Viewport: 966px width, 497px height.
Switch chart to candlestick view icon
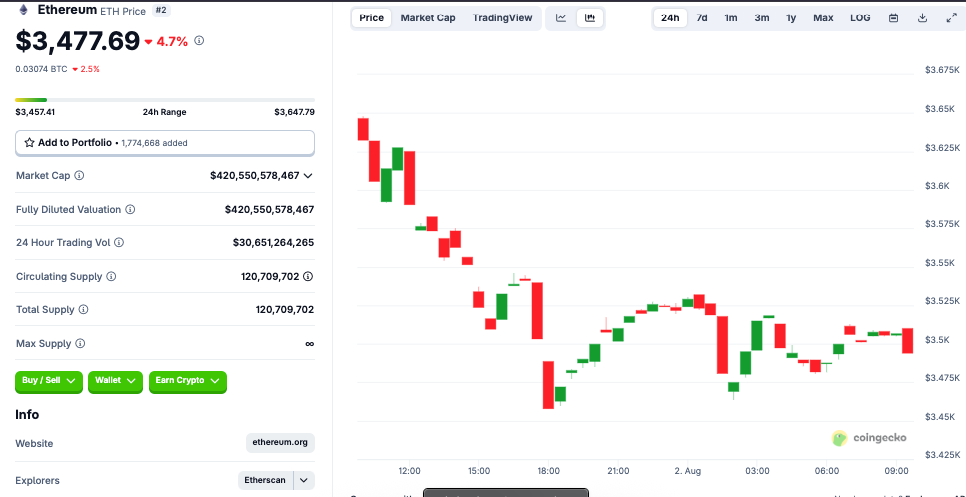click(x=590, y=18)
